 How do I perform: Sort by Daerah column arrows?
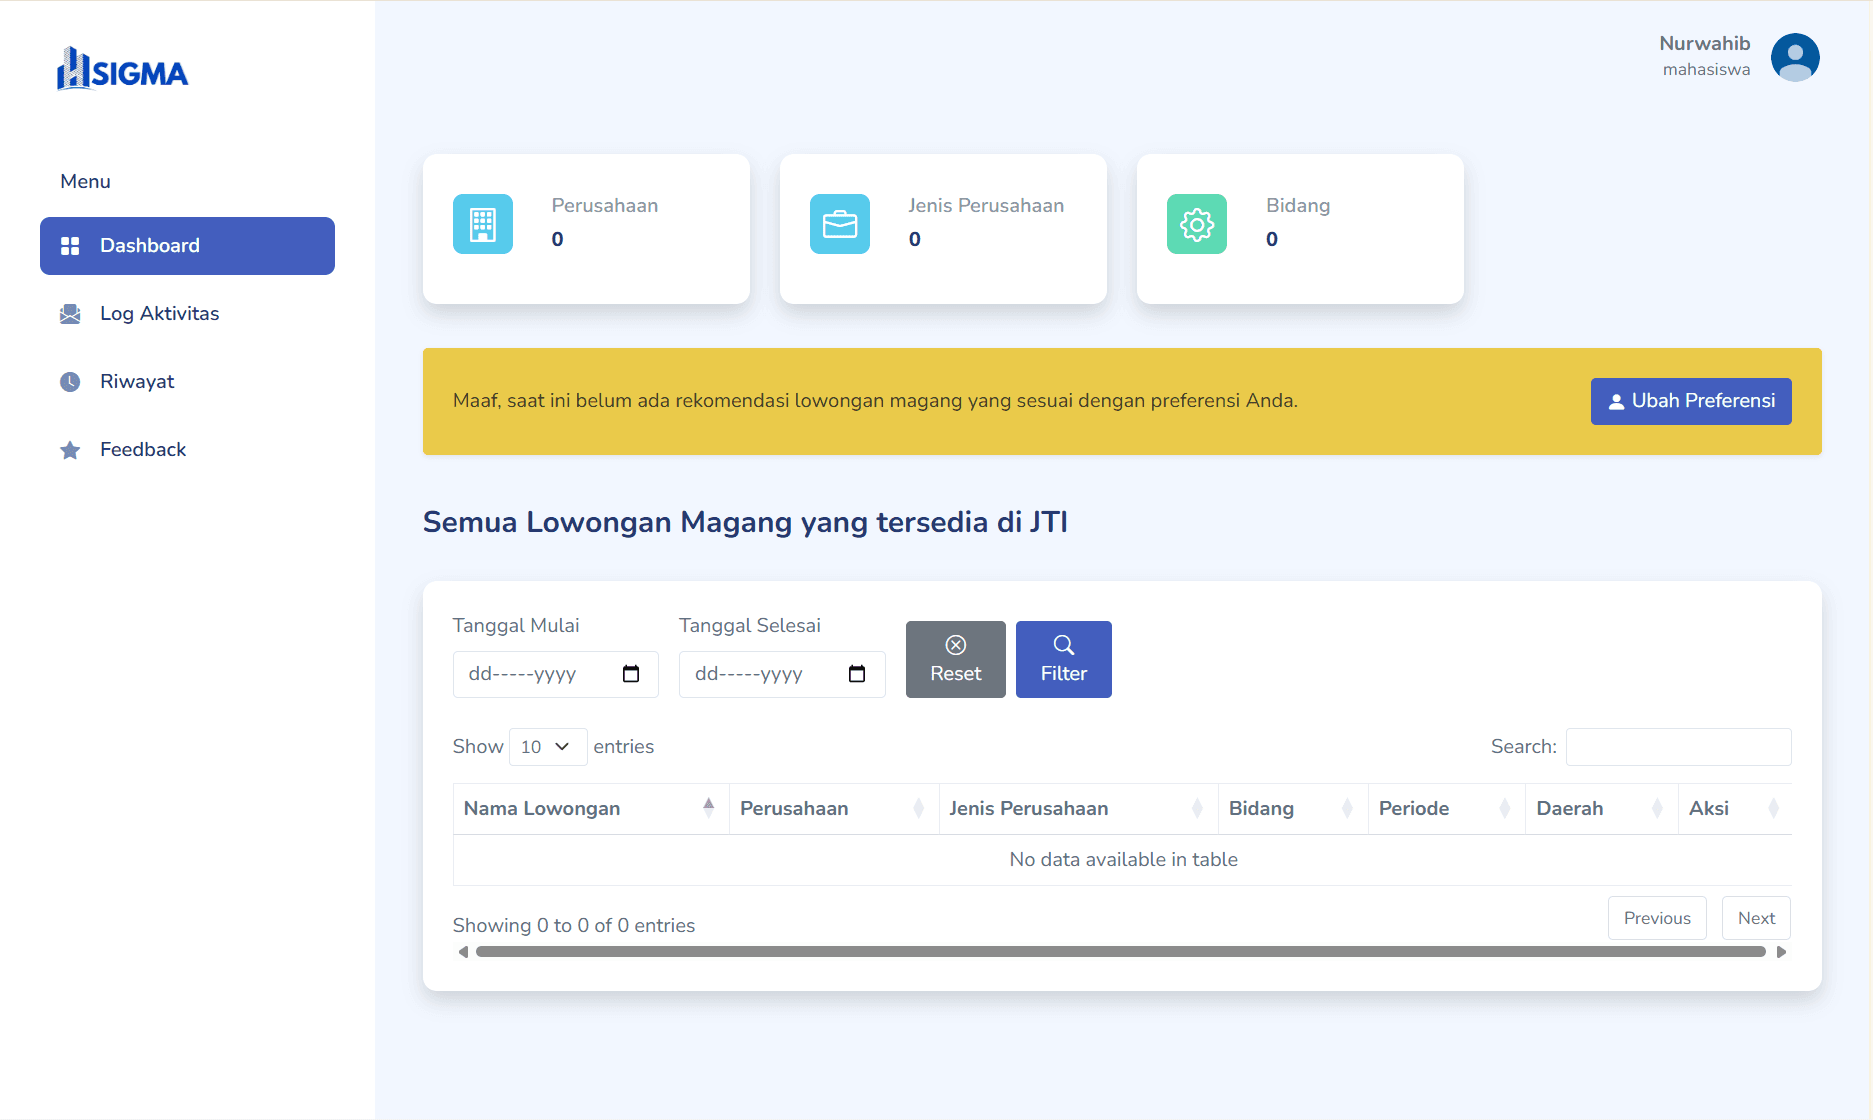coord(1657,808)
